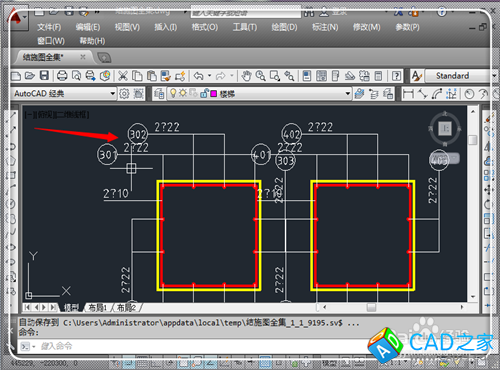500x370 pixels.
Task: Click the Plot printer icon
Action: click(x=62, y=76)
